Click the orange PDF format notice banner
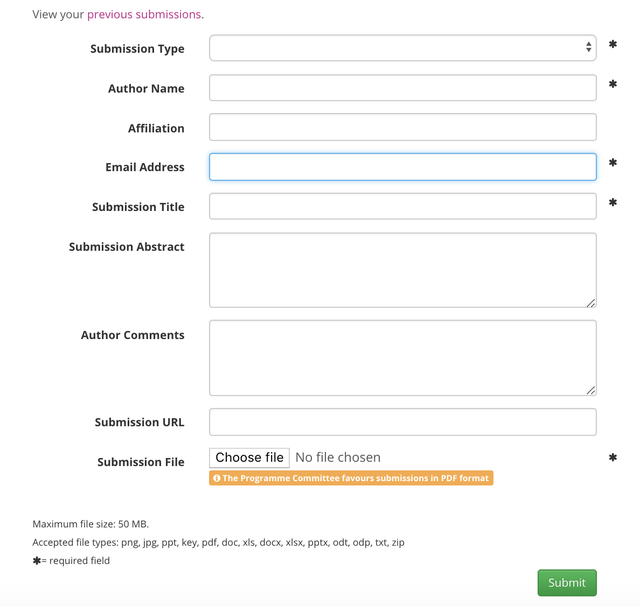Image resolution: width=640 pixels, height=606 pixels. pyautogui.click(x=351, y=478)
